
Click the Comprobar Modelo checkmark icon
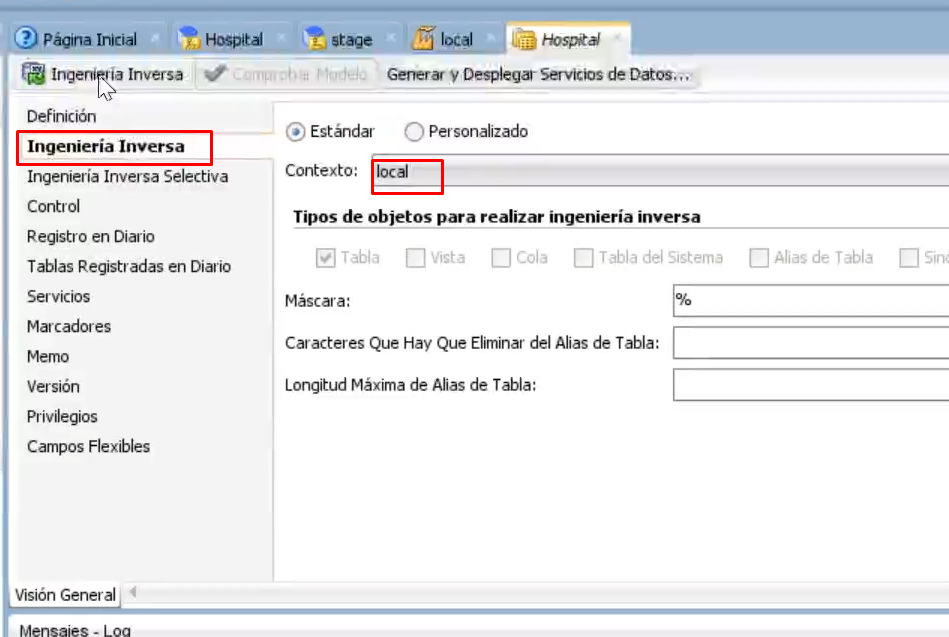[215, 73]
